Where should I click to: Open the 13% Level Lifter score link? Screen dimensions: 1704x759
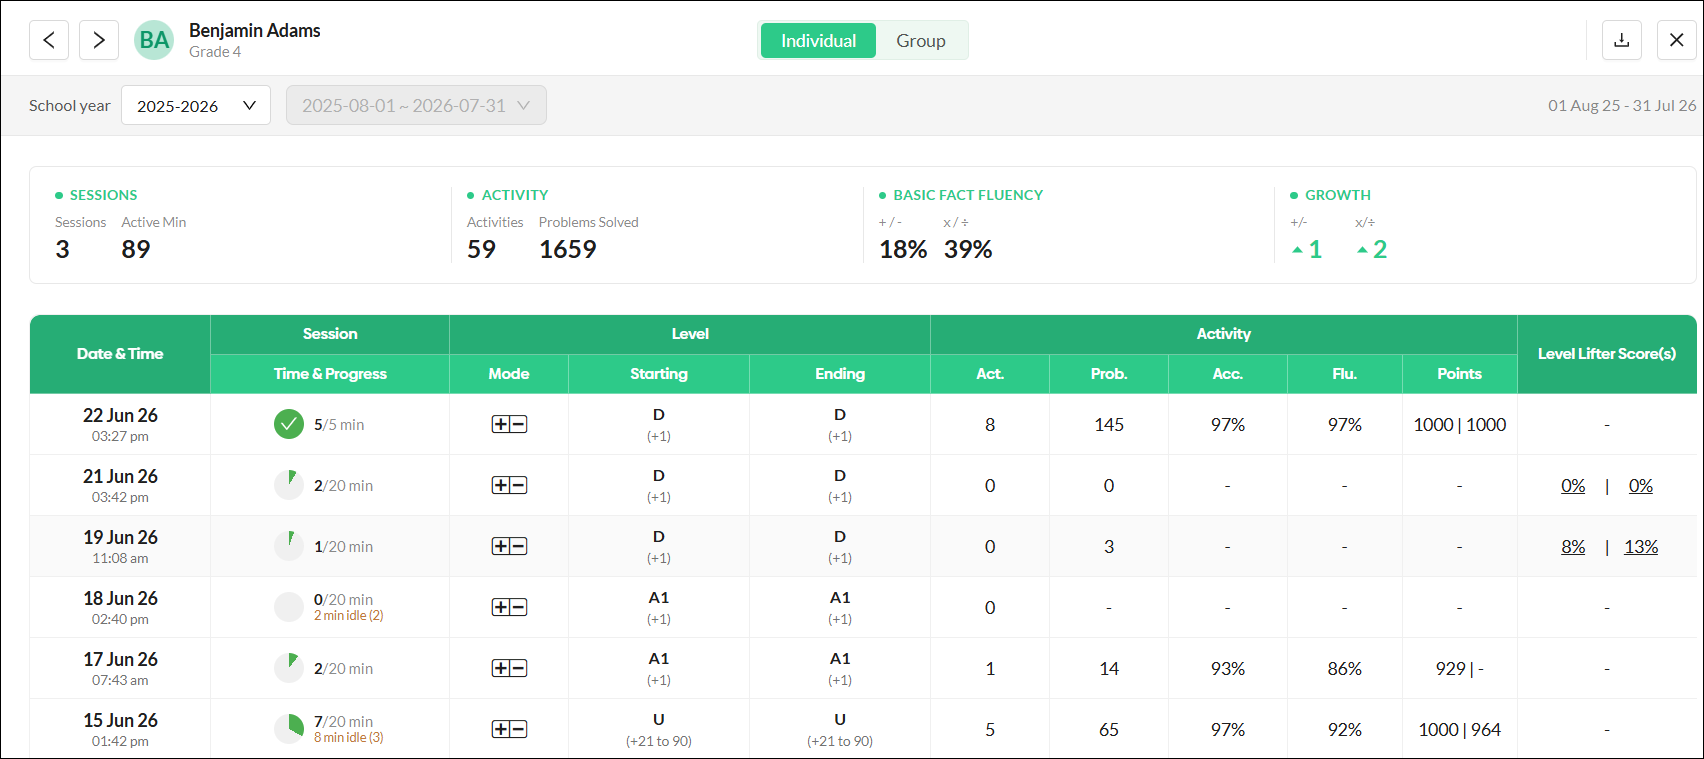point(1641,547)
